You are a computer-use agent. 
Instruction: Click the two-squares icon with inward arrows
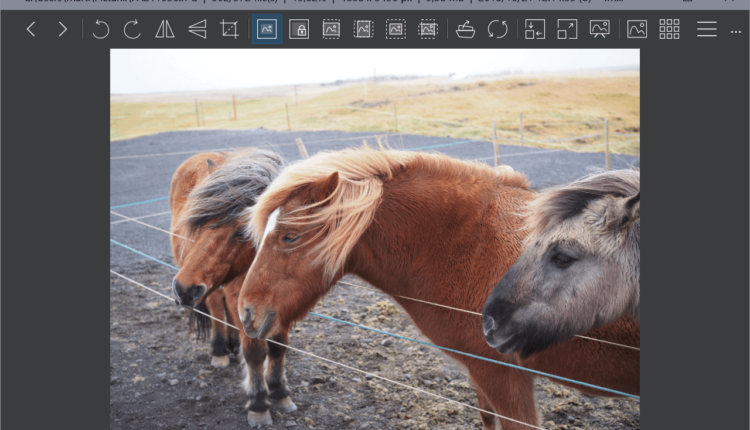point(535,30)
